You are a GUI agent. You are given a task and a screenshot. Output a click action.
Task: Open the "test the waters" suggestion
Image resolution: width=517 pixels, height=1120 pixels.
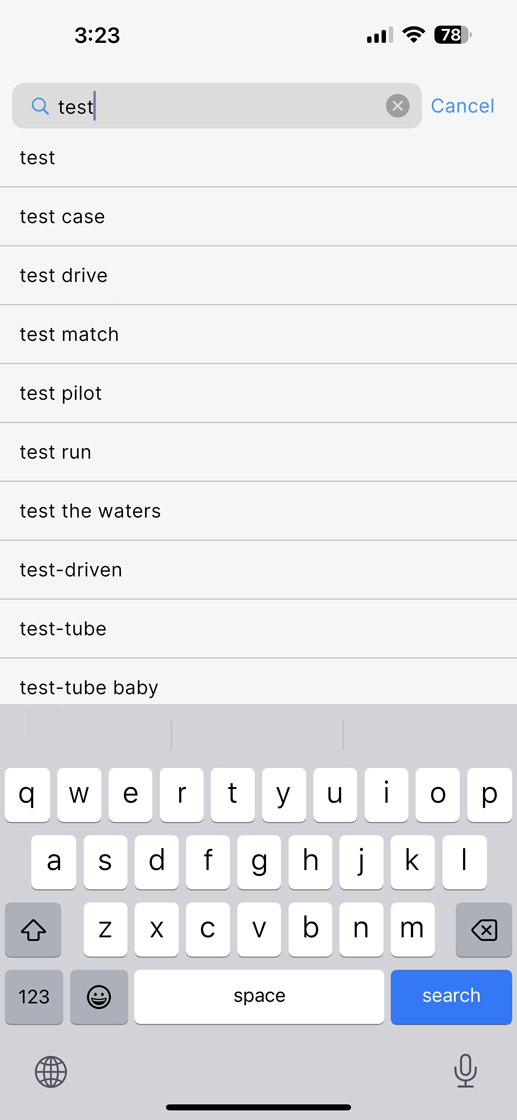click(x=258, y=511)
